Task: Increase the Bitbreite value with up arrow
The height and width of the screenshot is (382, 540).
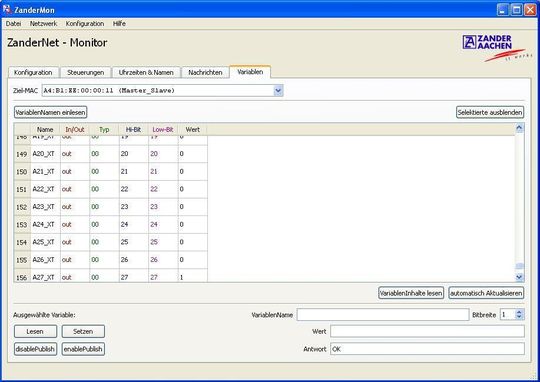Action: click(519, 312)
